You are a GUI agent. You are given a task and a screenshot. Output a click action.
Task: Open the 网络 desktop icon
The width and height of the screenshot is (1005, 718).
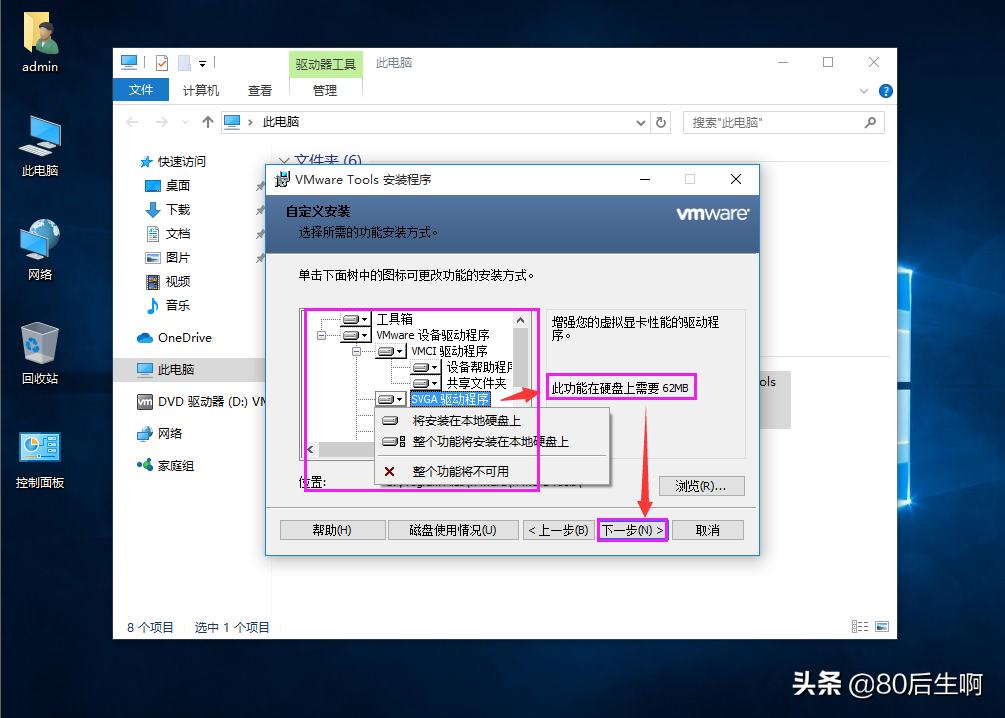point(38,240)
